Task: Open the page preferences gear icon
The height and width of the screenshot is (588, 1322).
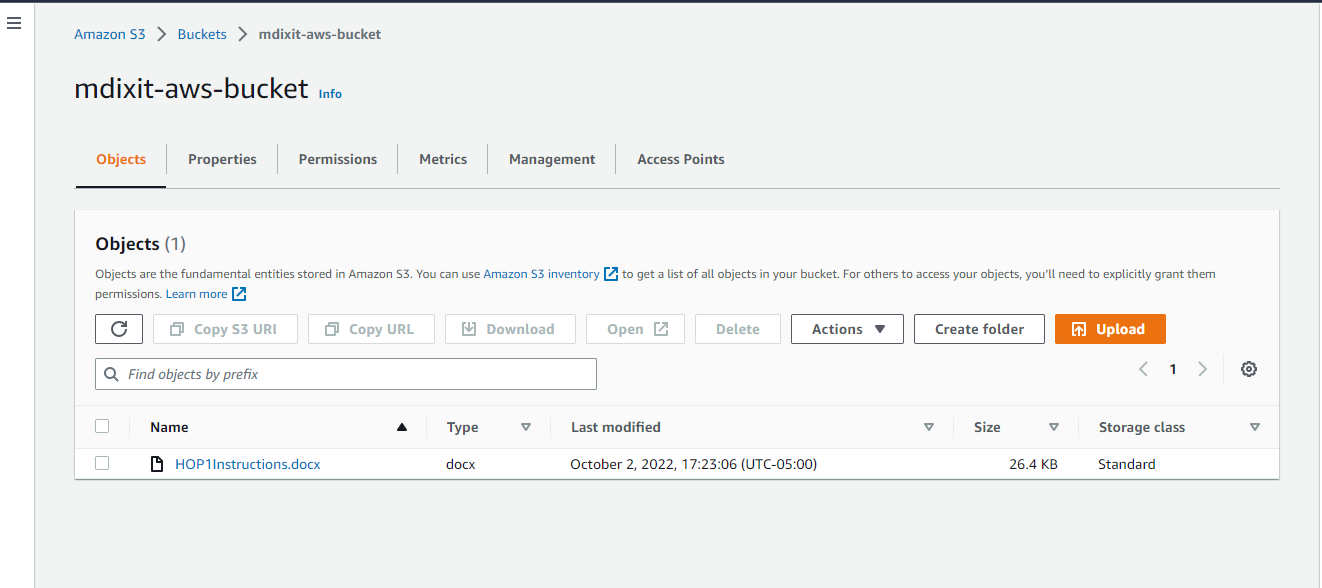Action: (x=1248, y=369)
